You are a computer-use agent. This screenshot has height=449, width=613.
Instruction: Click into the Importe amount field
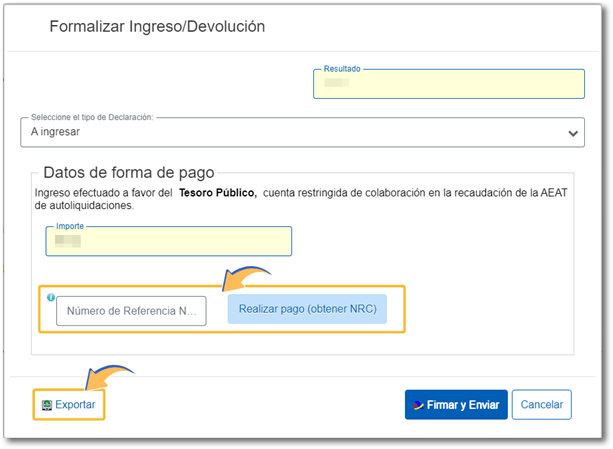[x=168, y=242]
